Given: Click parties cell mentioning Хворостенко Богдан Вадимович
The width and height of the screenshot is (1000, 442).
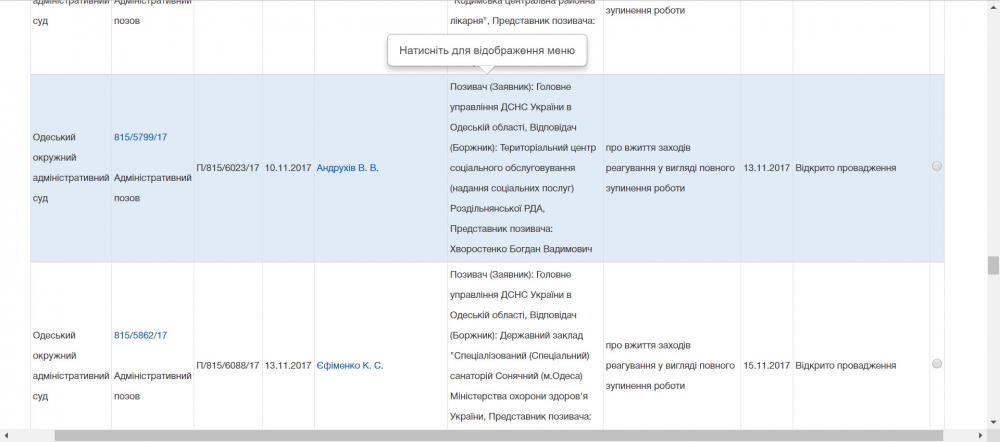Looking at the screenshot, I should click(524, 167).
